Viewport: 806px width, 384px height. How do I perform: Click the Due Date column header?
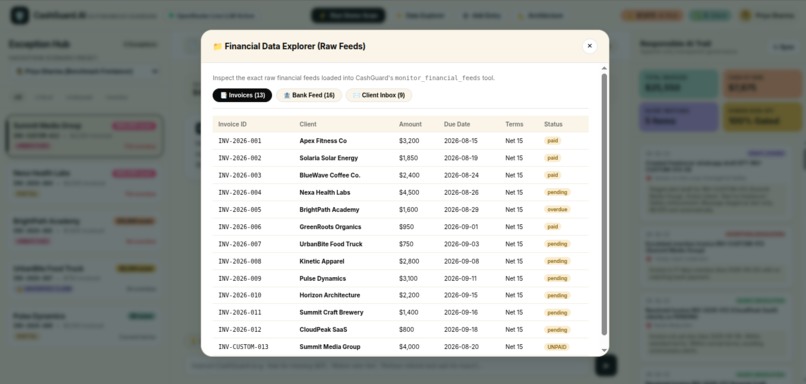pyautogui.click(x=457, y=124)
